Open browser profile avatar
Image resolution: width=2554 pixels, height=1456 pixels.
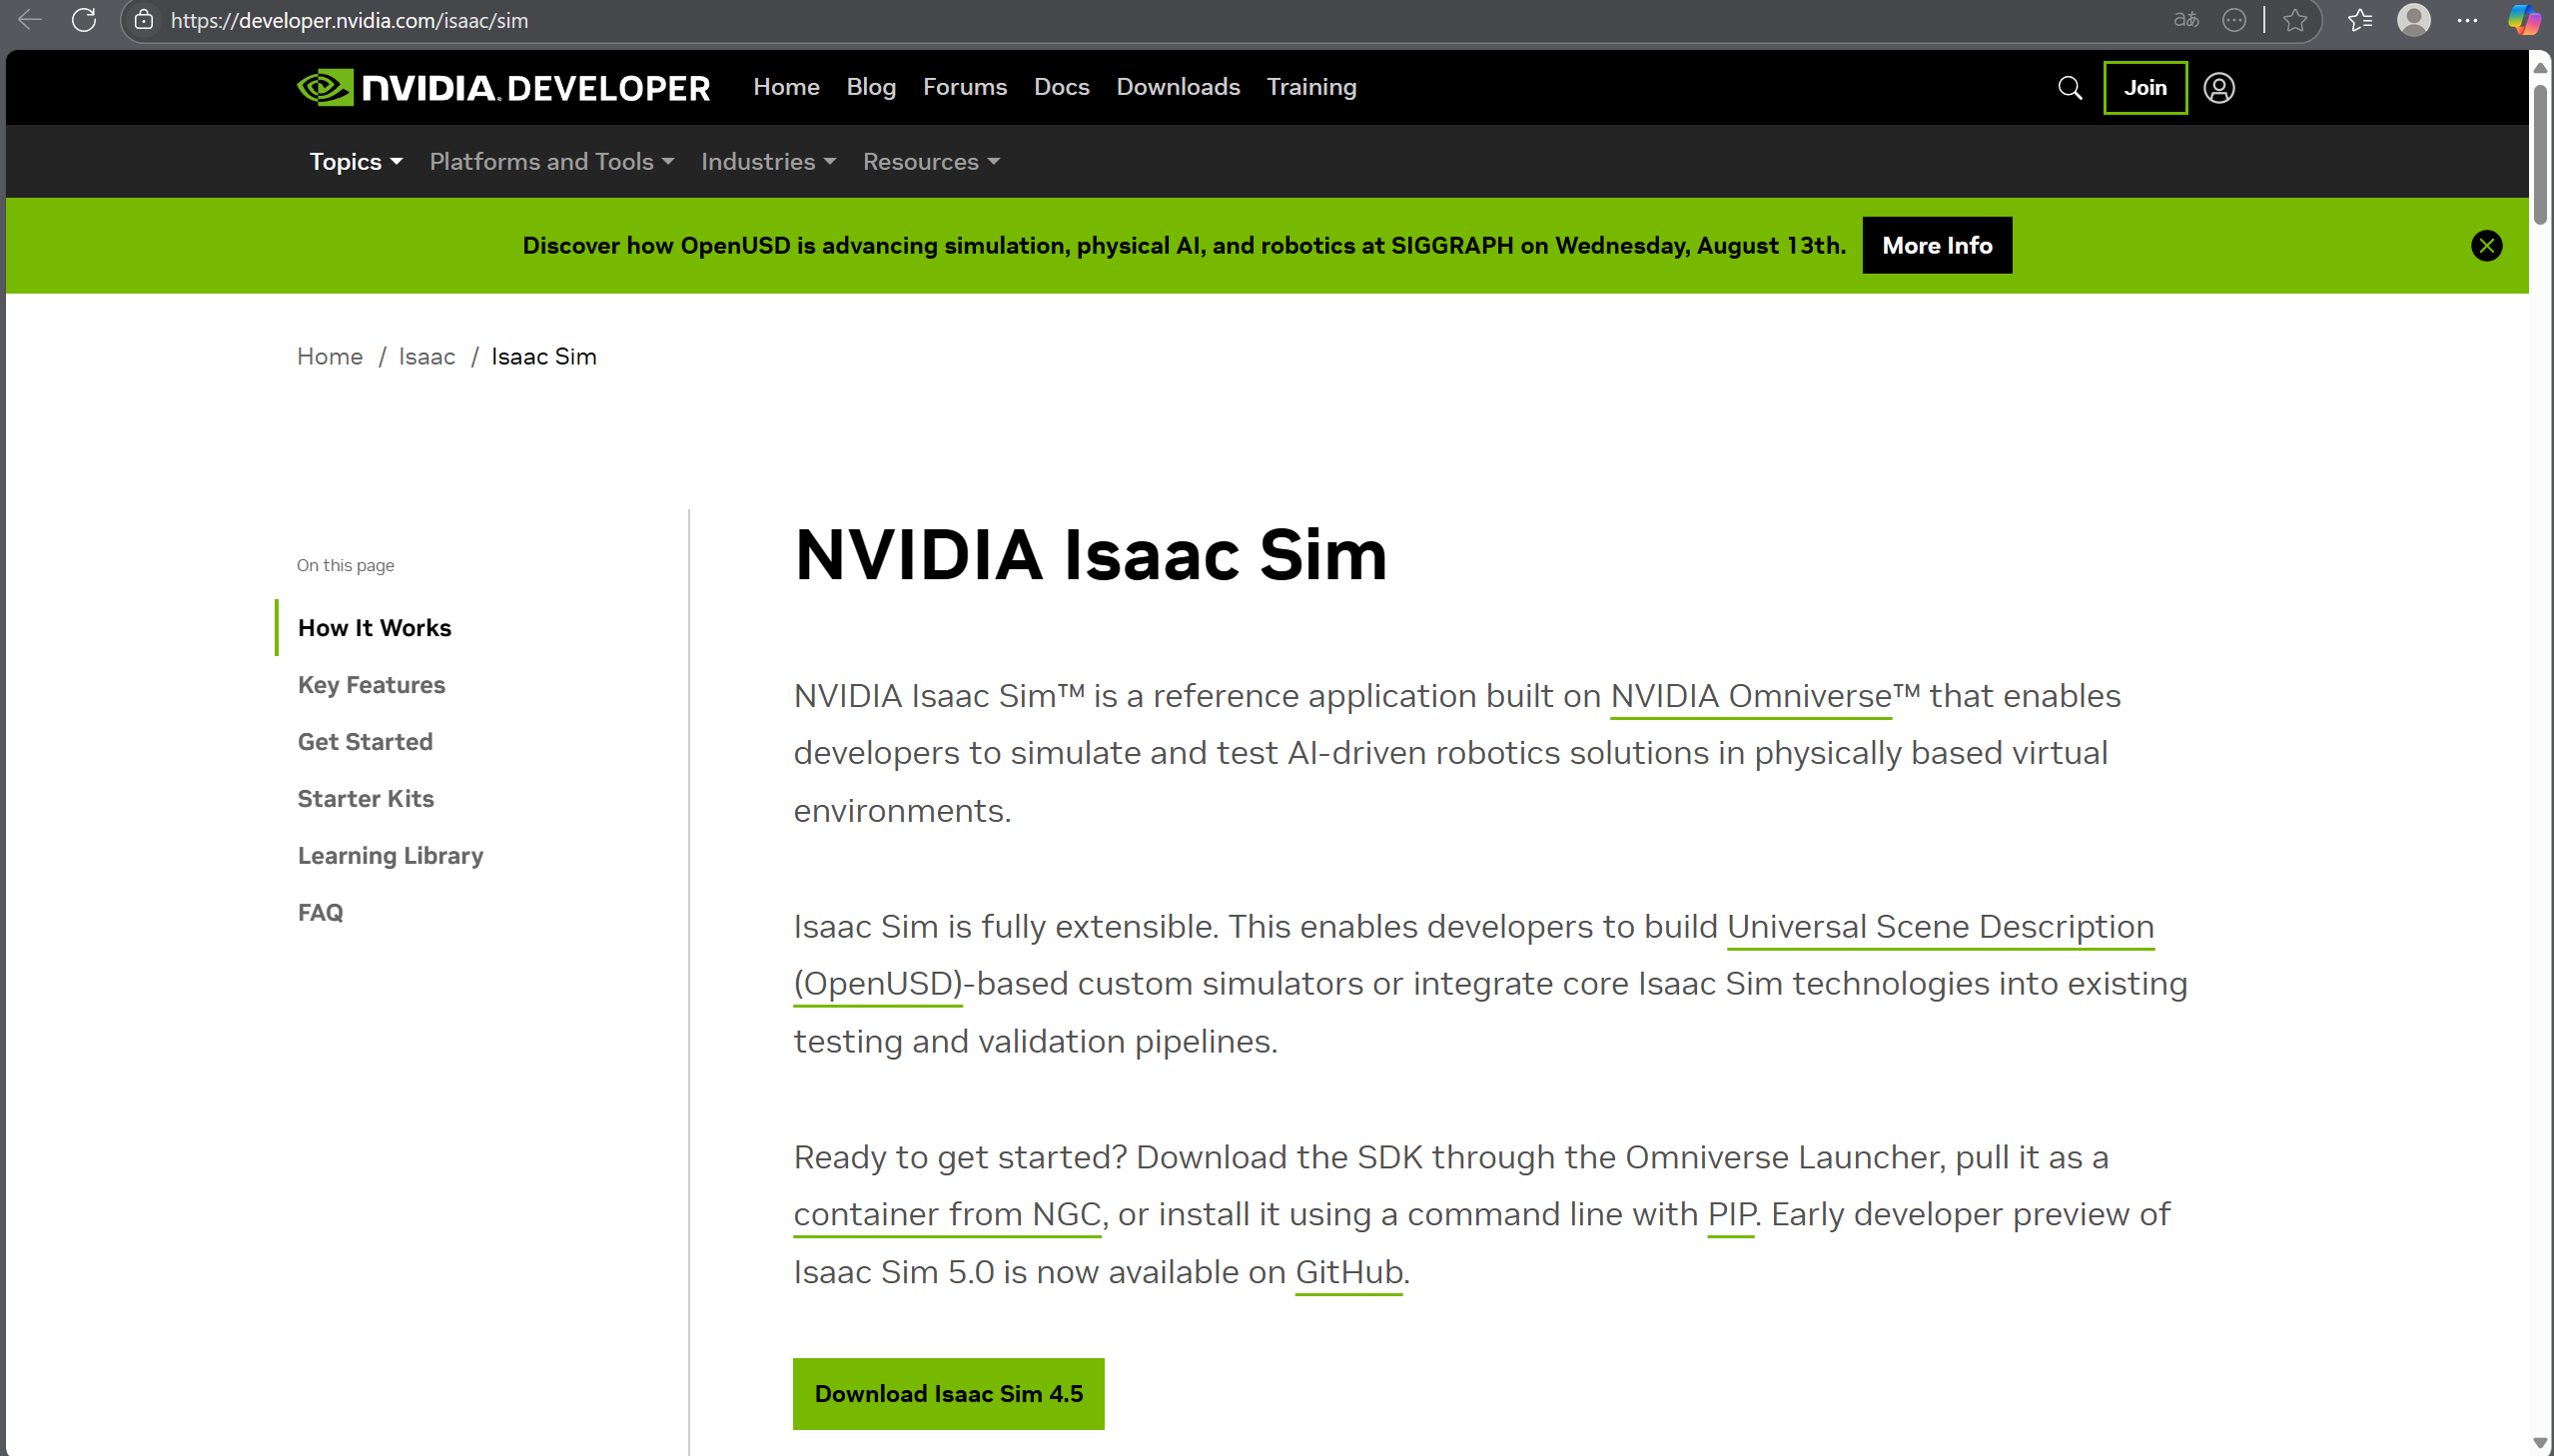pos(2413,20)
